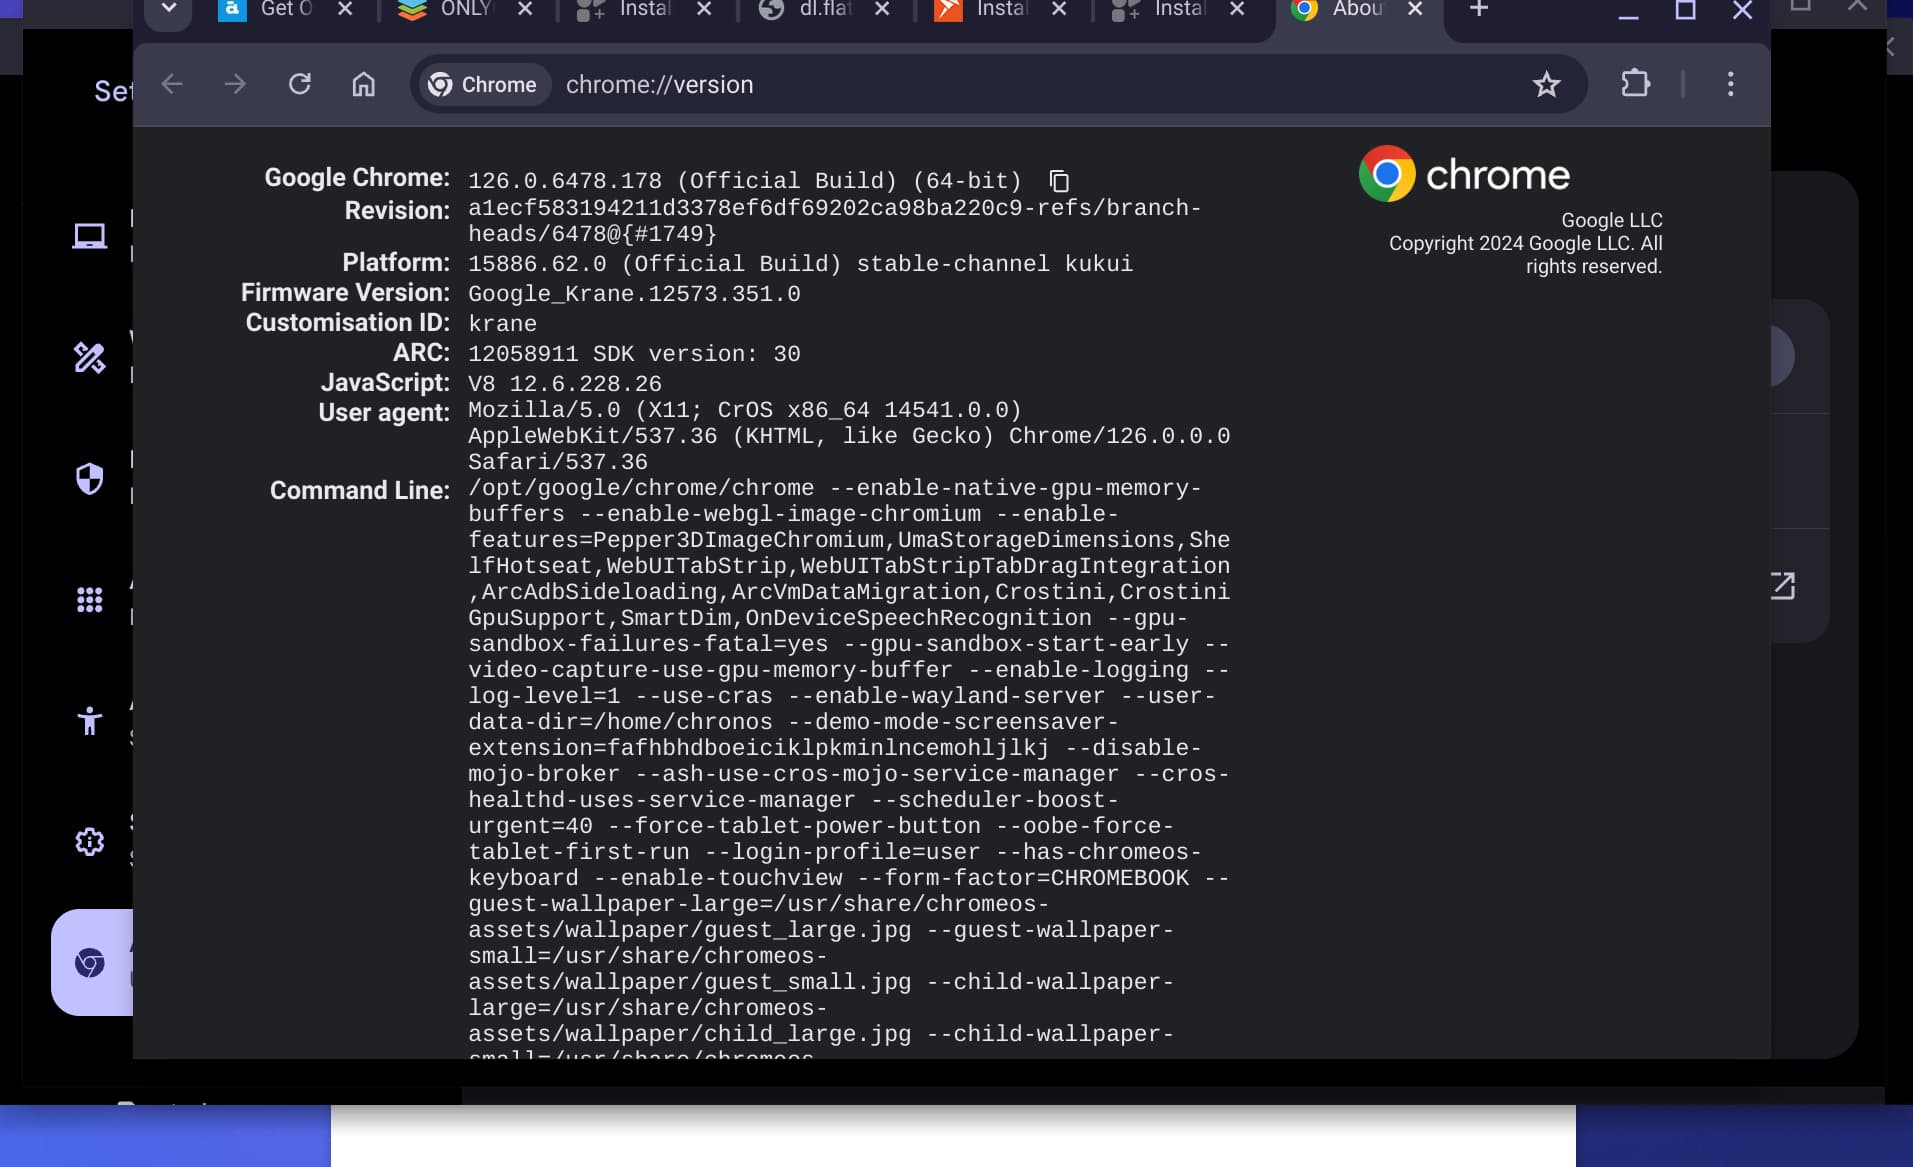1913x1167 pixels.
Task: Open Privacy shield icon in Settings
Action: click(x=90, y=479)
